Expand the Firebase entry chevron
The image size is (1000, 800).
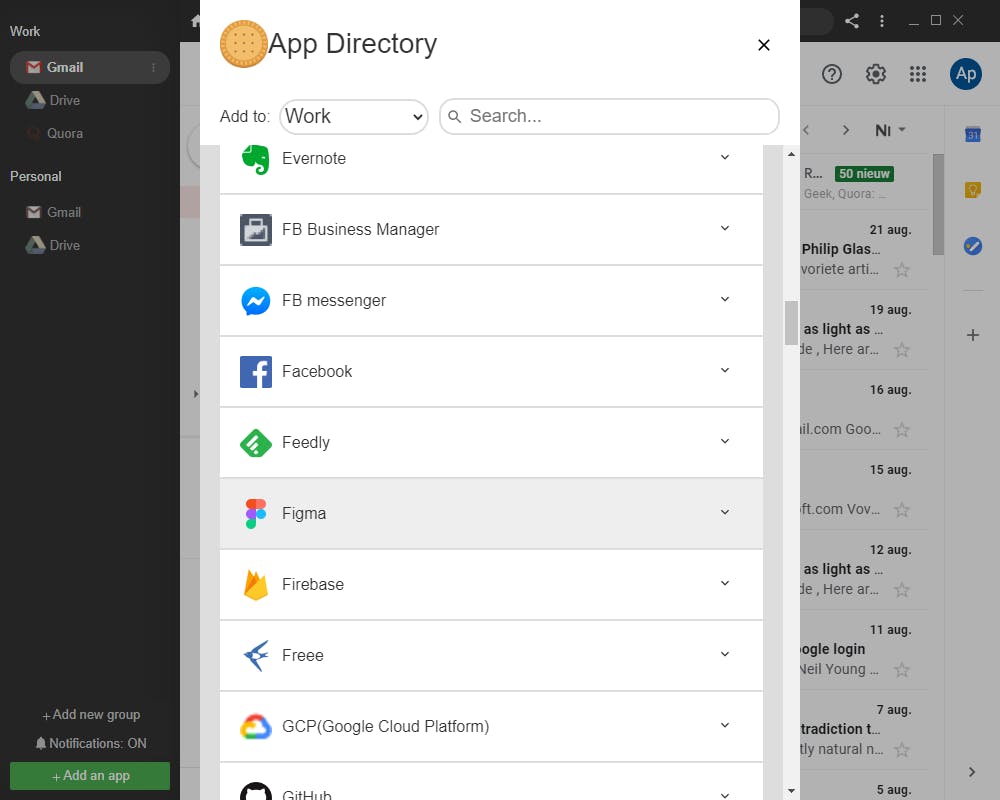(724, 583)
